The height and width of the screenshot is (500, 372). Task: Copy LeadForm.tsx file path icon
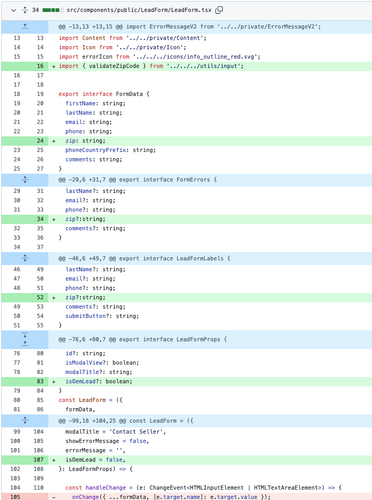coord(219,10)
